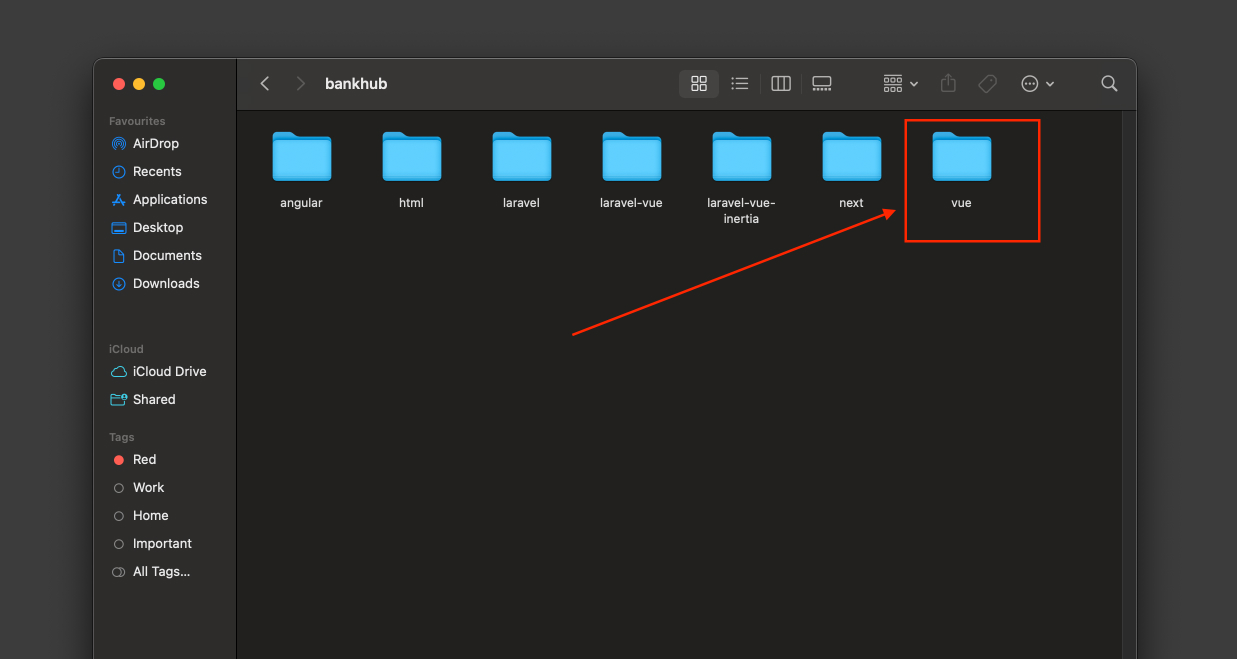
Task: Click the next folder name label
Action: pyautogui.click(x=851, y=203)
